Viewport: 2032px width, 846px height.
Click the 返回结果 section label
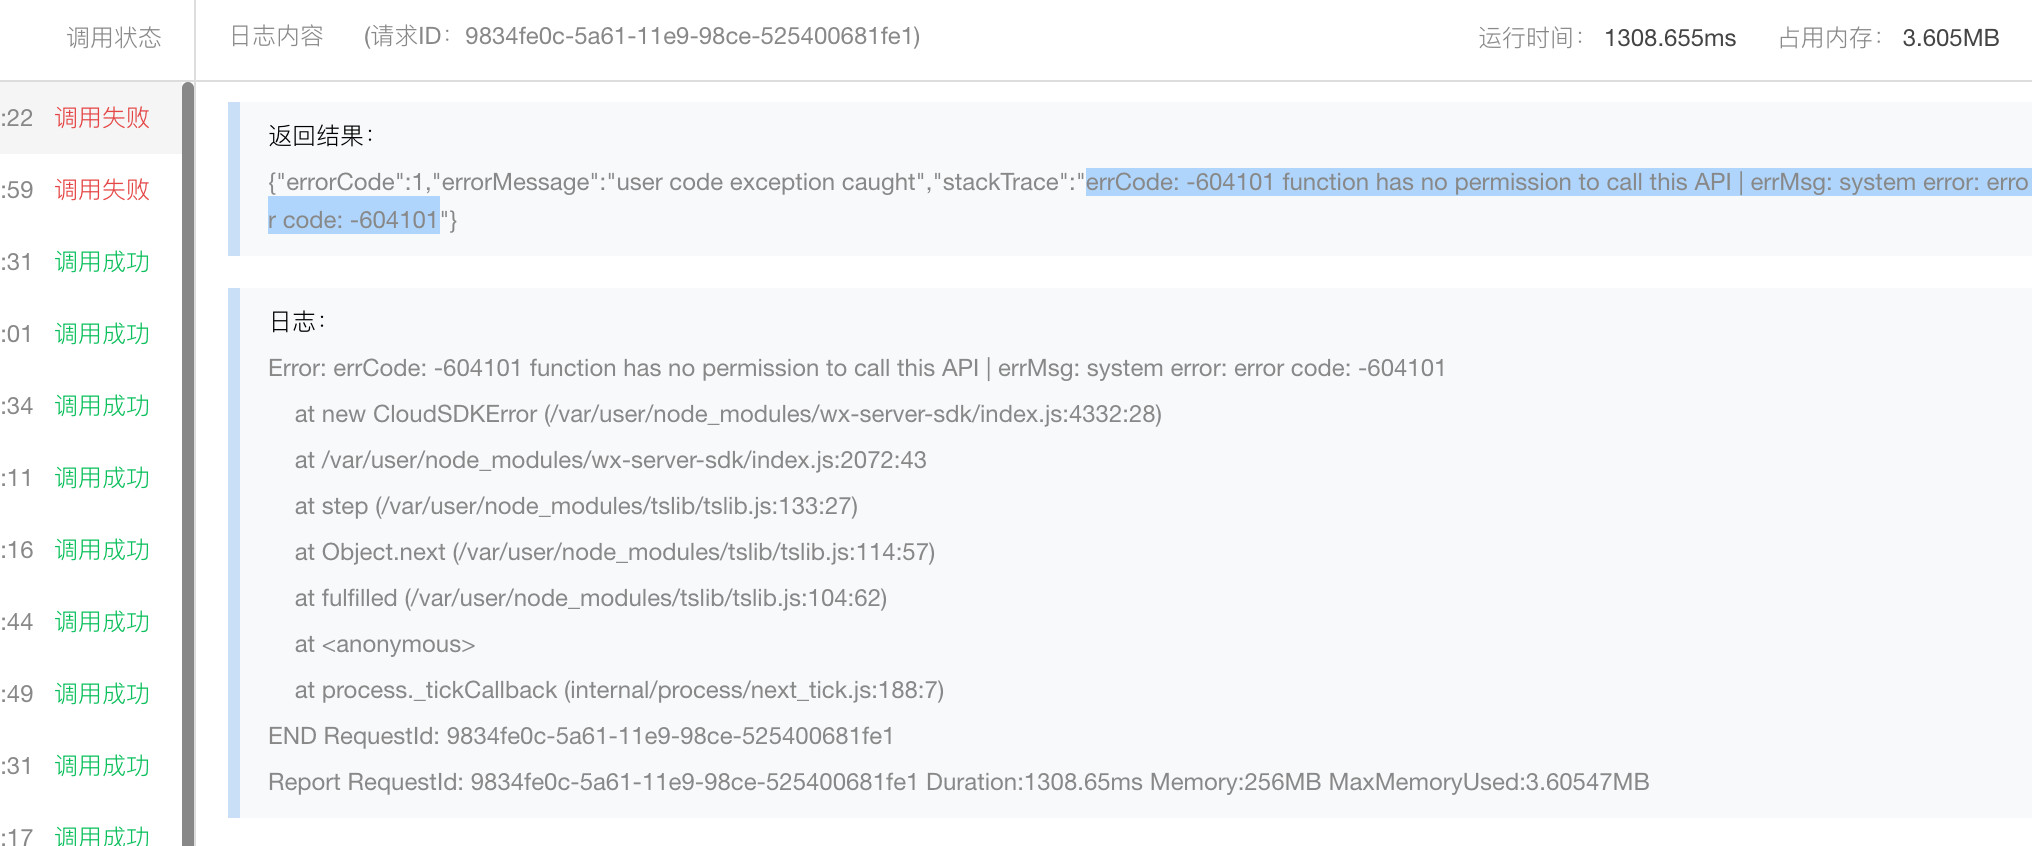tap(320, 136)
